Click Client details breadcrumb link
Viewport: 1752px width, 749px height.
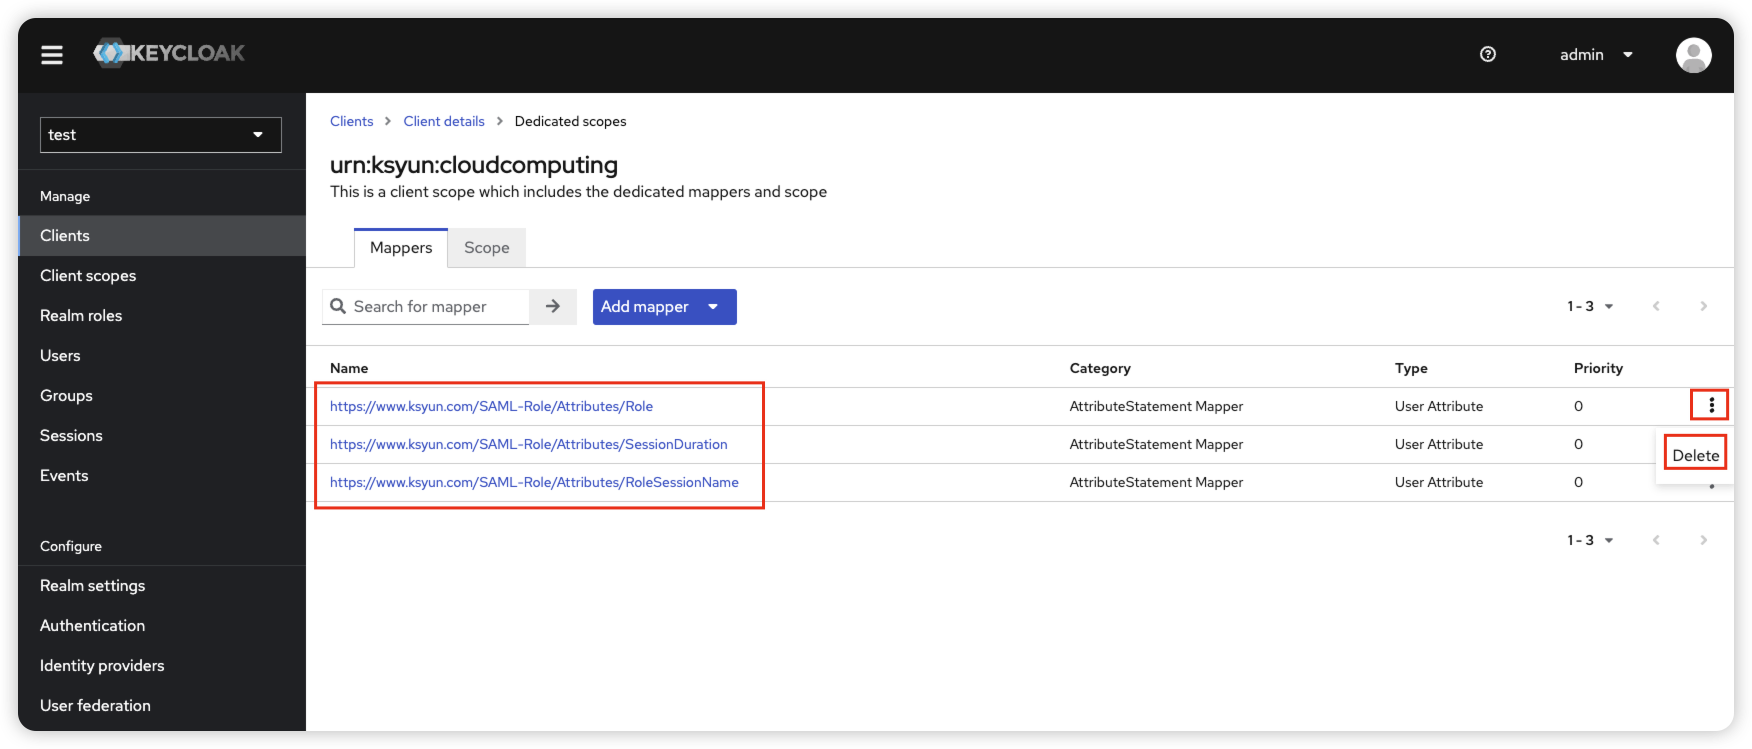(443, 121)
